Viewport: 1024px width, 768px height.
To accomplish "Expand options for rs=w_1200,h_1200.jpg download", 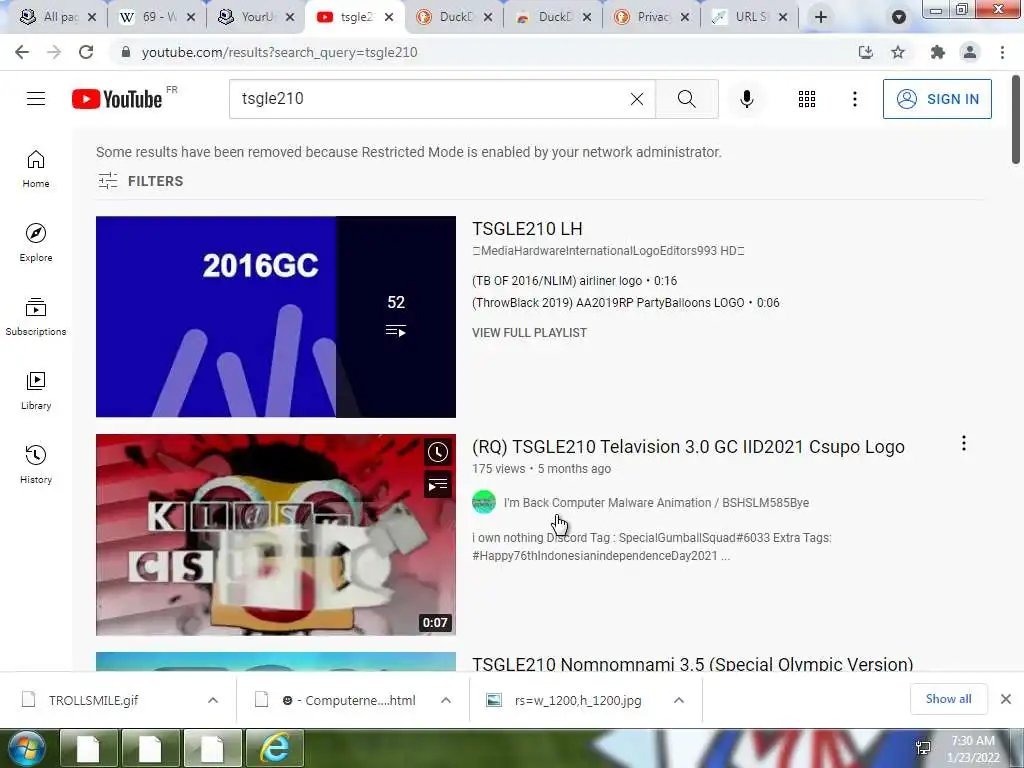I will pos(679,700).
